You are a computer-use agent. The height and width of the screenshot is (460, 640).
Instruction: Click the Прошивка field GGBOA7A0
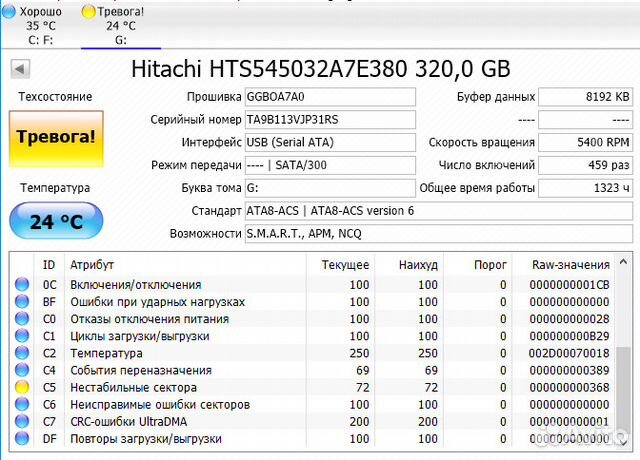click(330, 97)
